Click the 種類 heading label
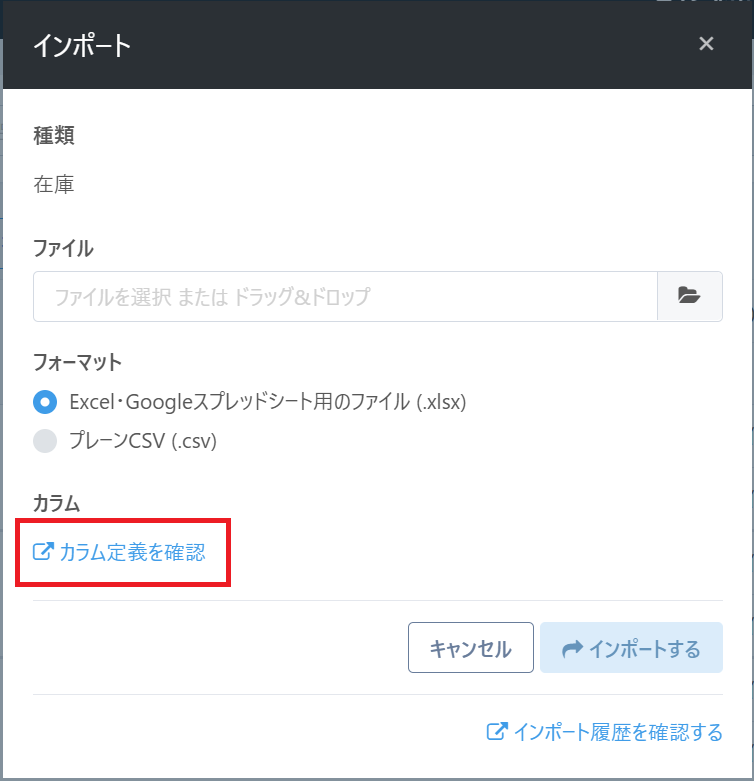 pos(54,136)
